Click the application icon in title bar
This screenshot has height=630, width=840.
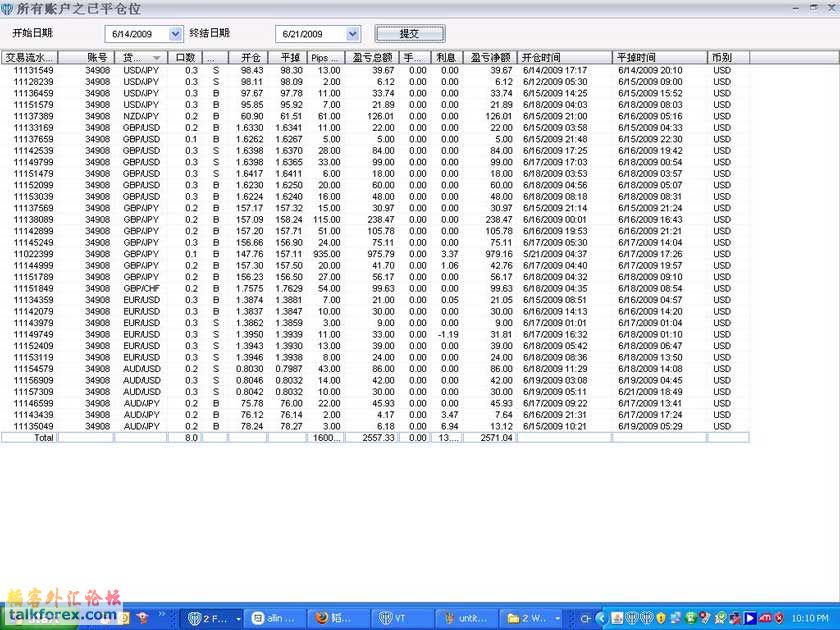click(9, 8)
